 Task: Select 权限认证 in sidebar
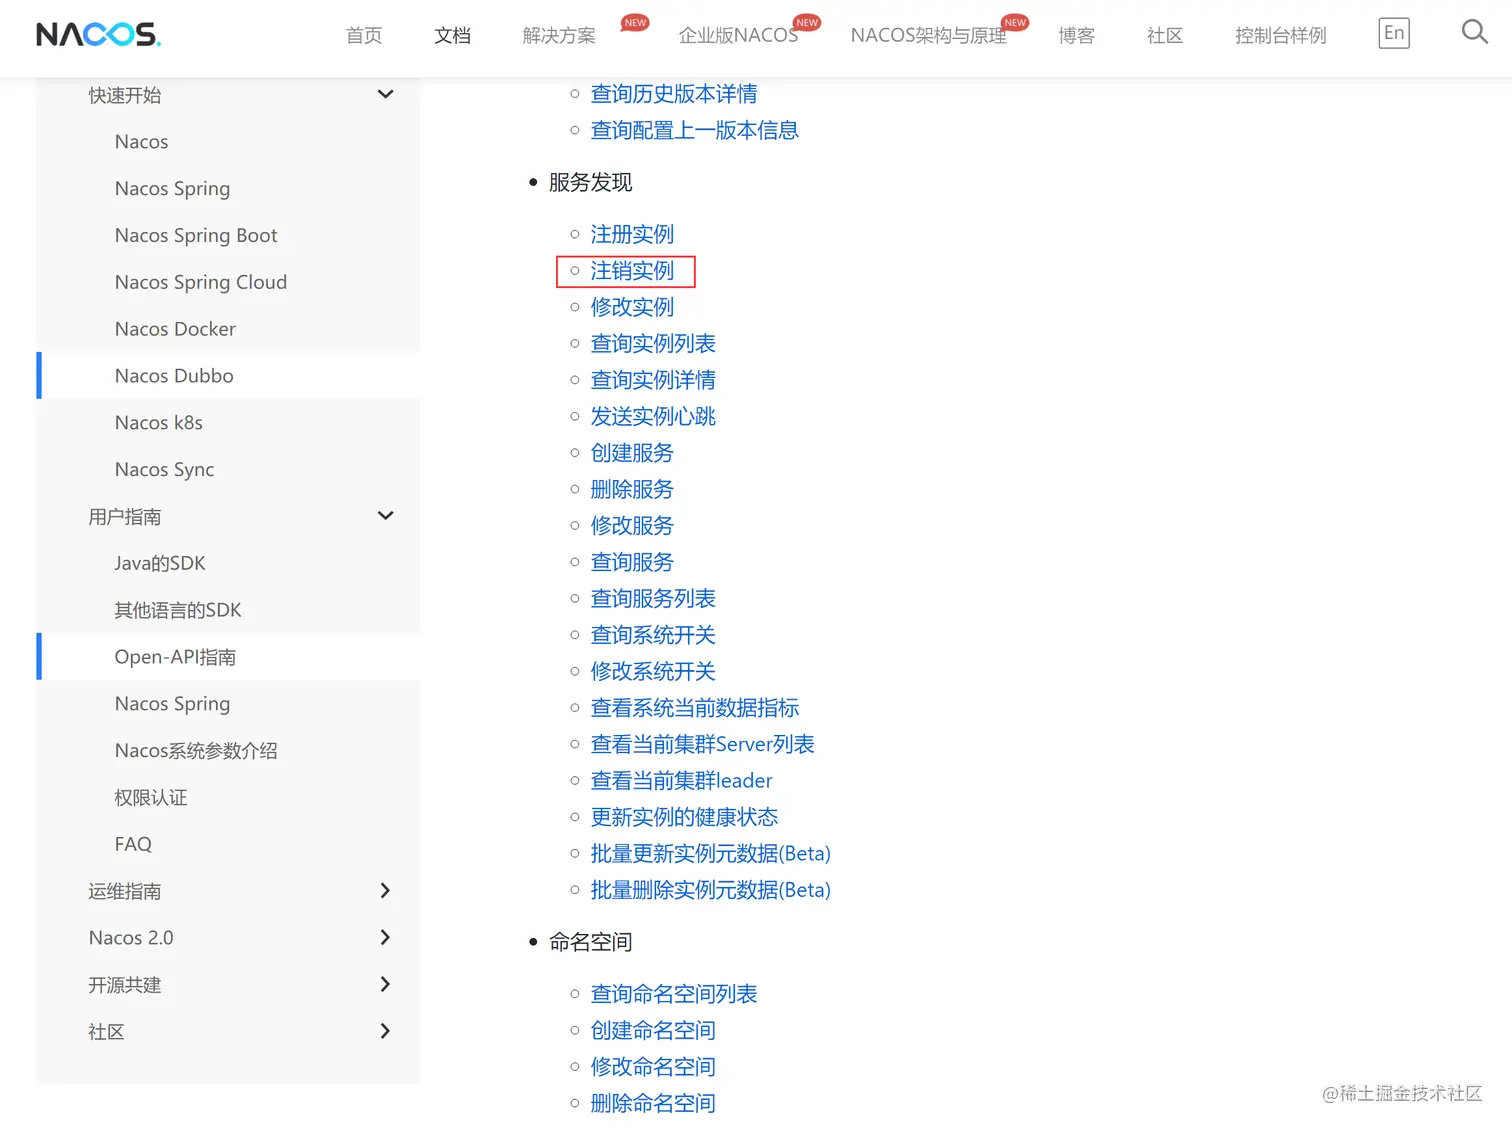(x=151, y=797)
